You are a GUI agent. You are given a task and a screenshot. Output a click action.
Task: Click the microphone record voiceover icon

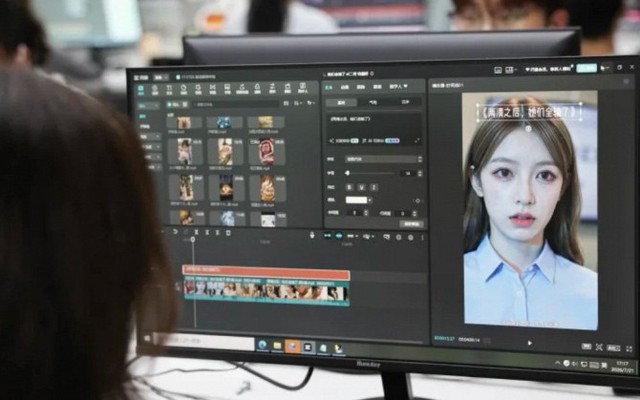(312, 235)
